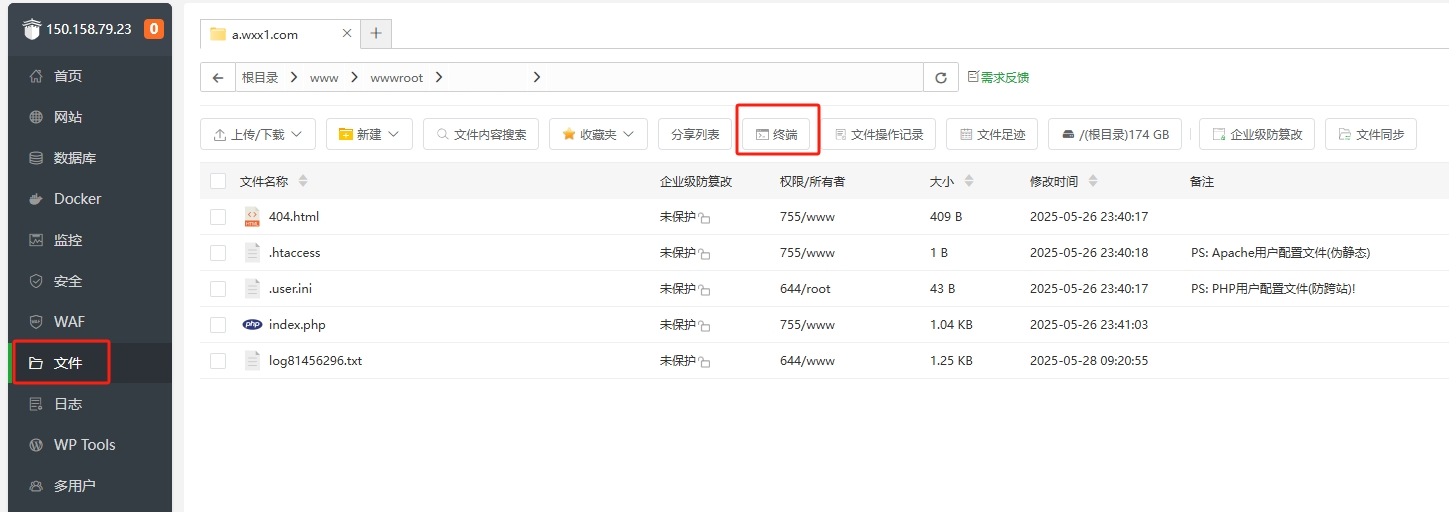Add a new tab with plus button

coord(376,34)
